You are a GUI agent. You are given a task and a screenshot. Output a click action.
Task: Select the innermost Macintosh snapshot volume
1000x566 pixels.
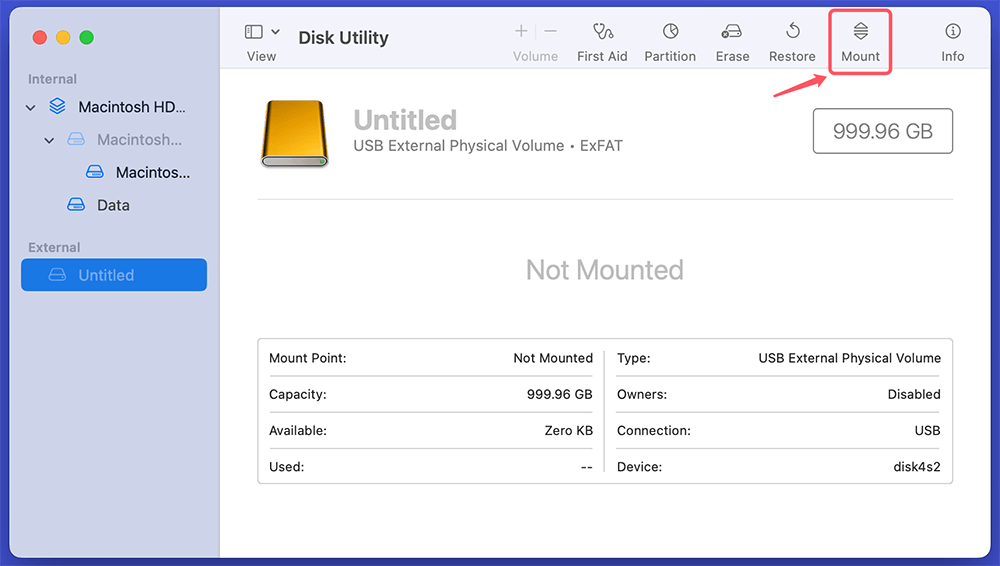151,172
